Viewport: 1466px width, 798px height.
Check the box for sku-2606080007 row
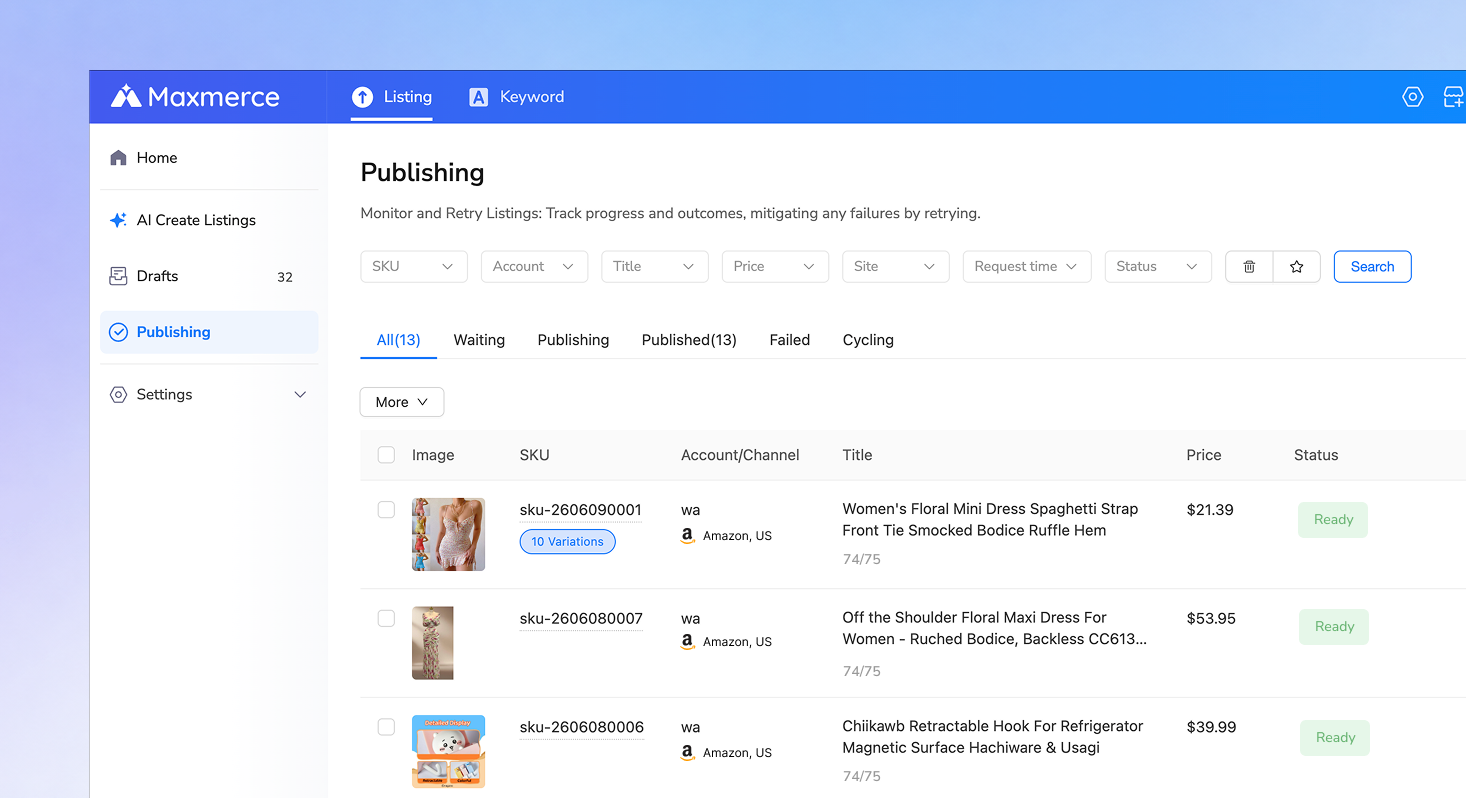pyautogui.click(x=386, y=618)
